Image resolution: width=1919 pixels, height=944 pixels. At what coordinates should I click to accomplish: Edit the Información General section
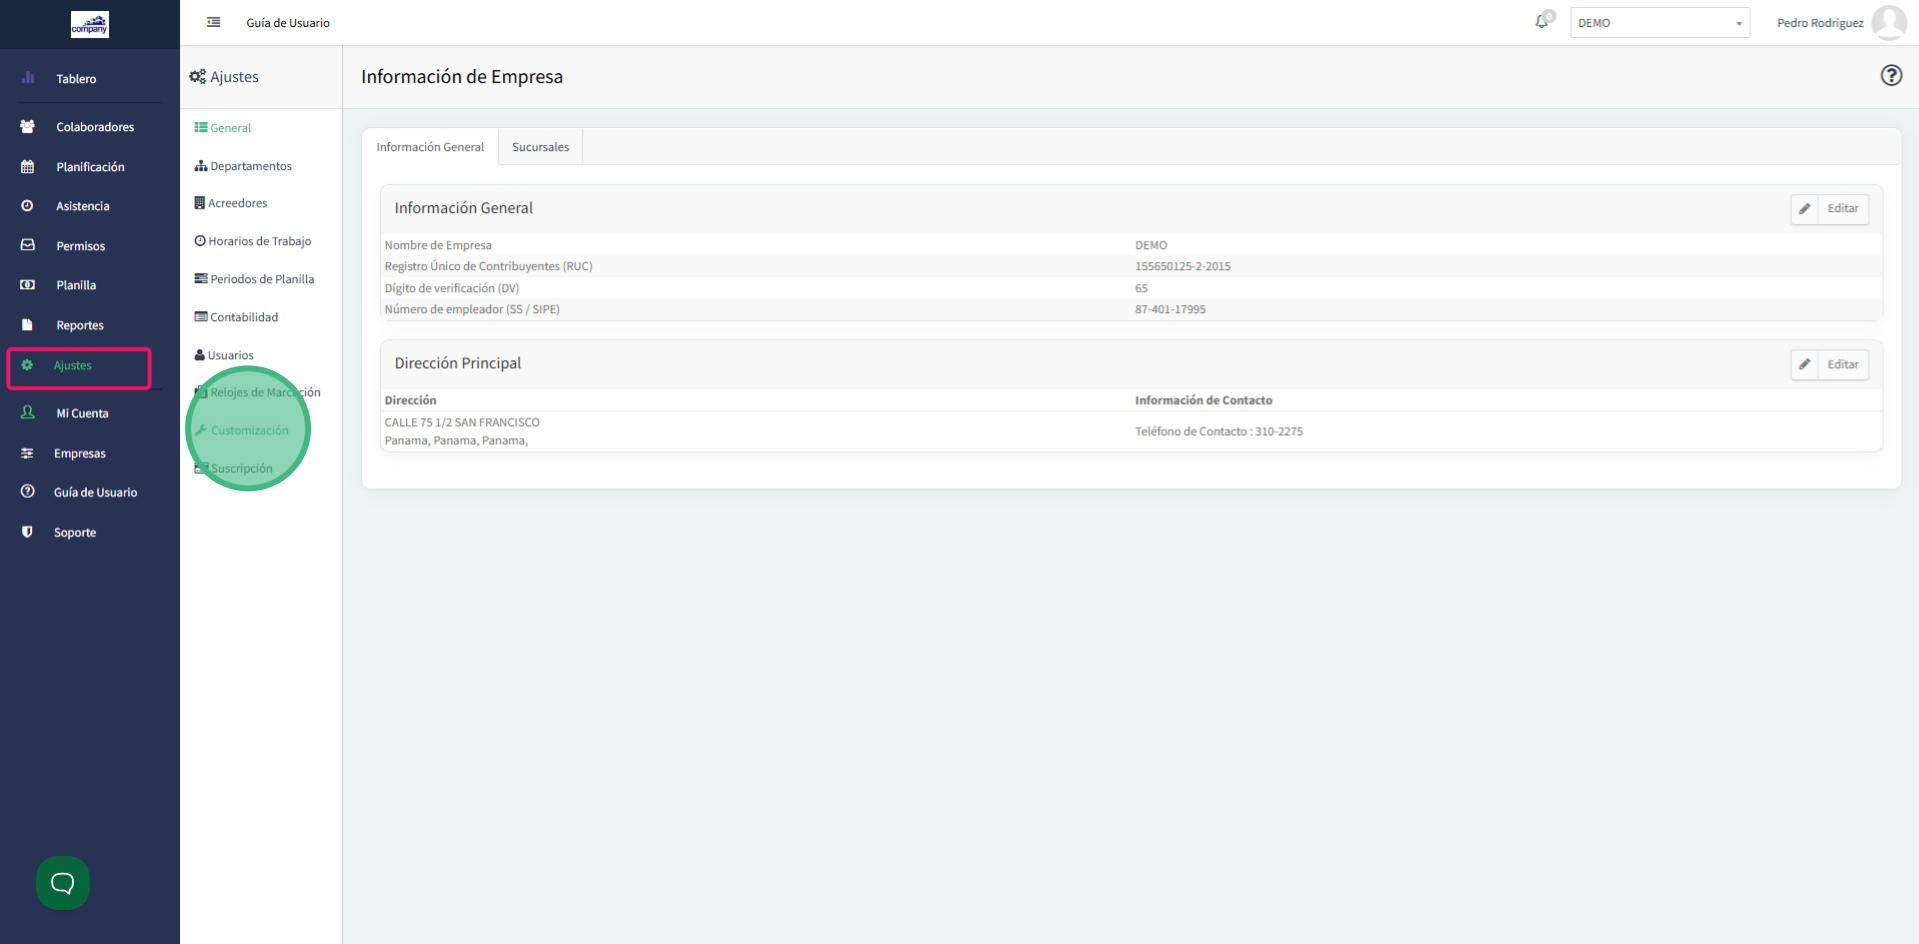(1829, 209)
